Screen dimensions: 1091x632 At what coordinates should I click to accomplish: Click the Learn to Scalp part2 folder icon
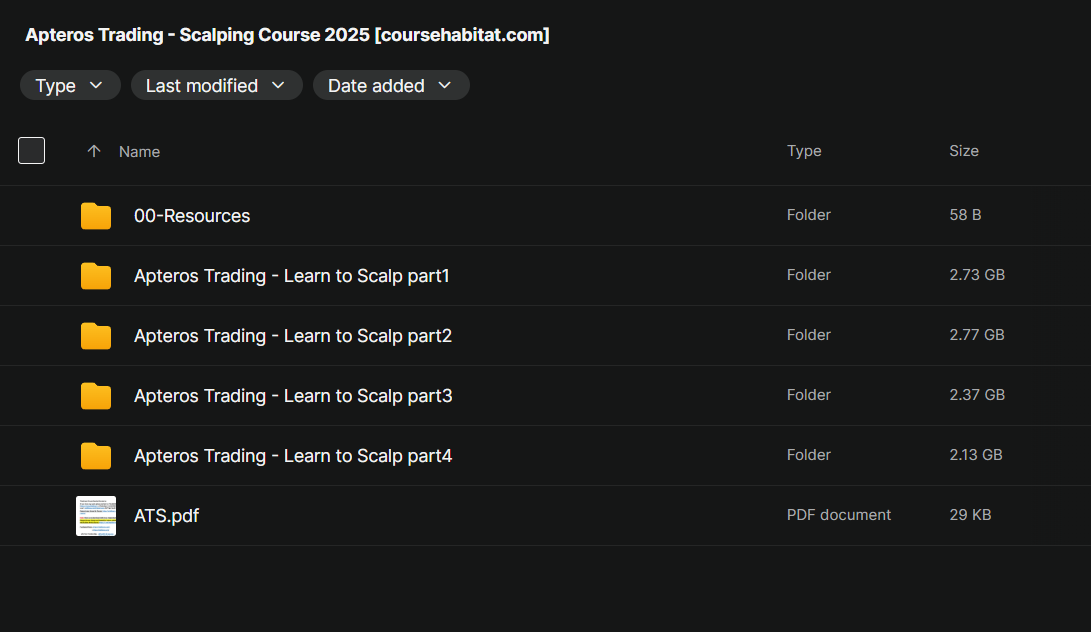[96, 336]
